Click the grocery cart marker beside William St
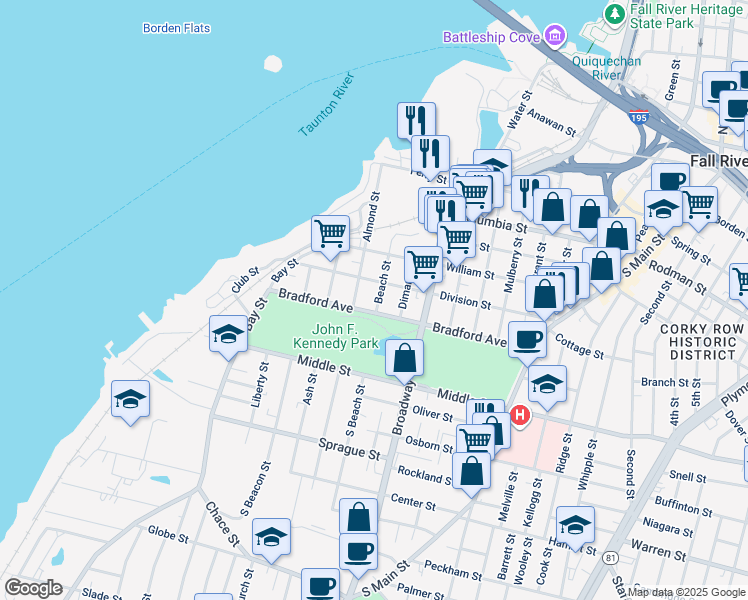 pyautogui.click(x=457, y=242)
